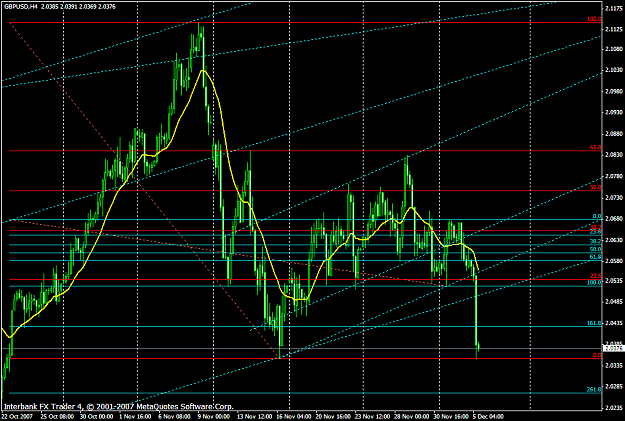Select the 2.0830 price axis label
The width and height of the screenshot is (625, 421).
[614, 154]
